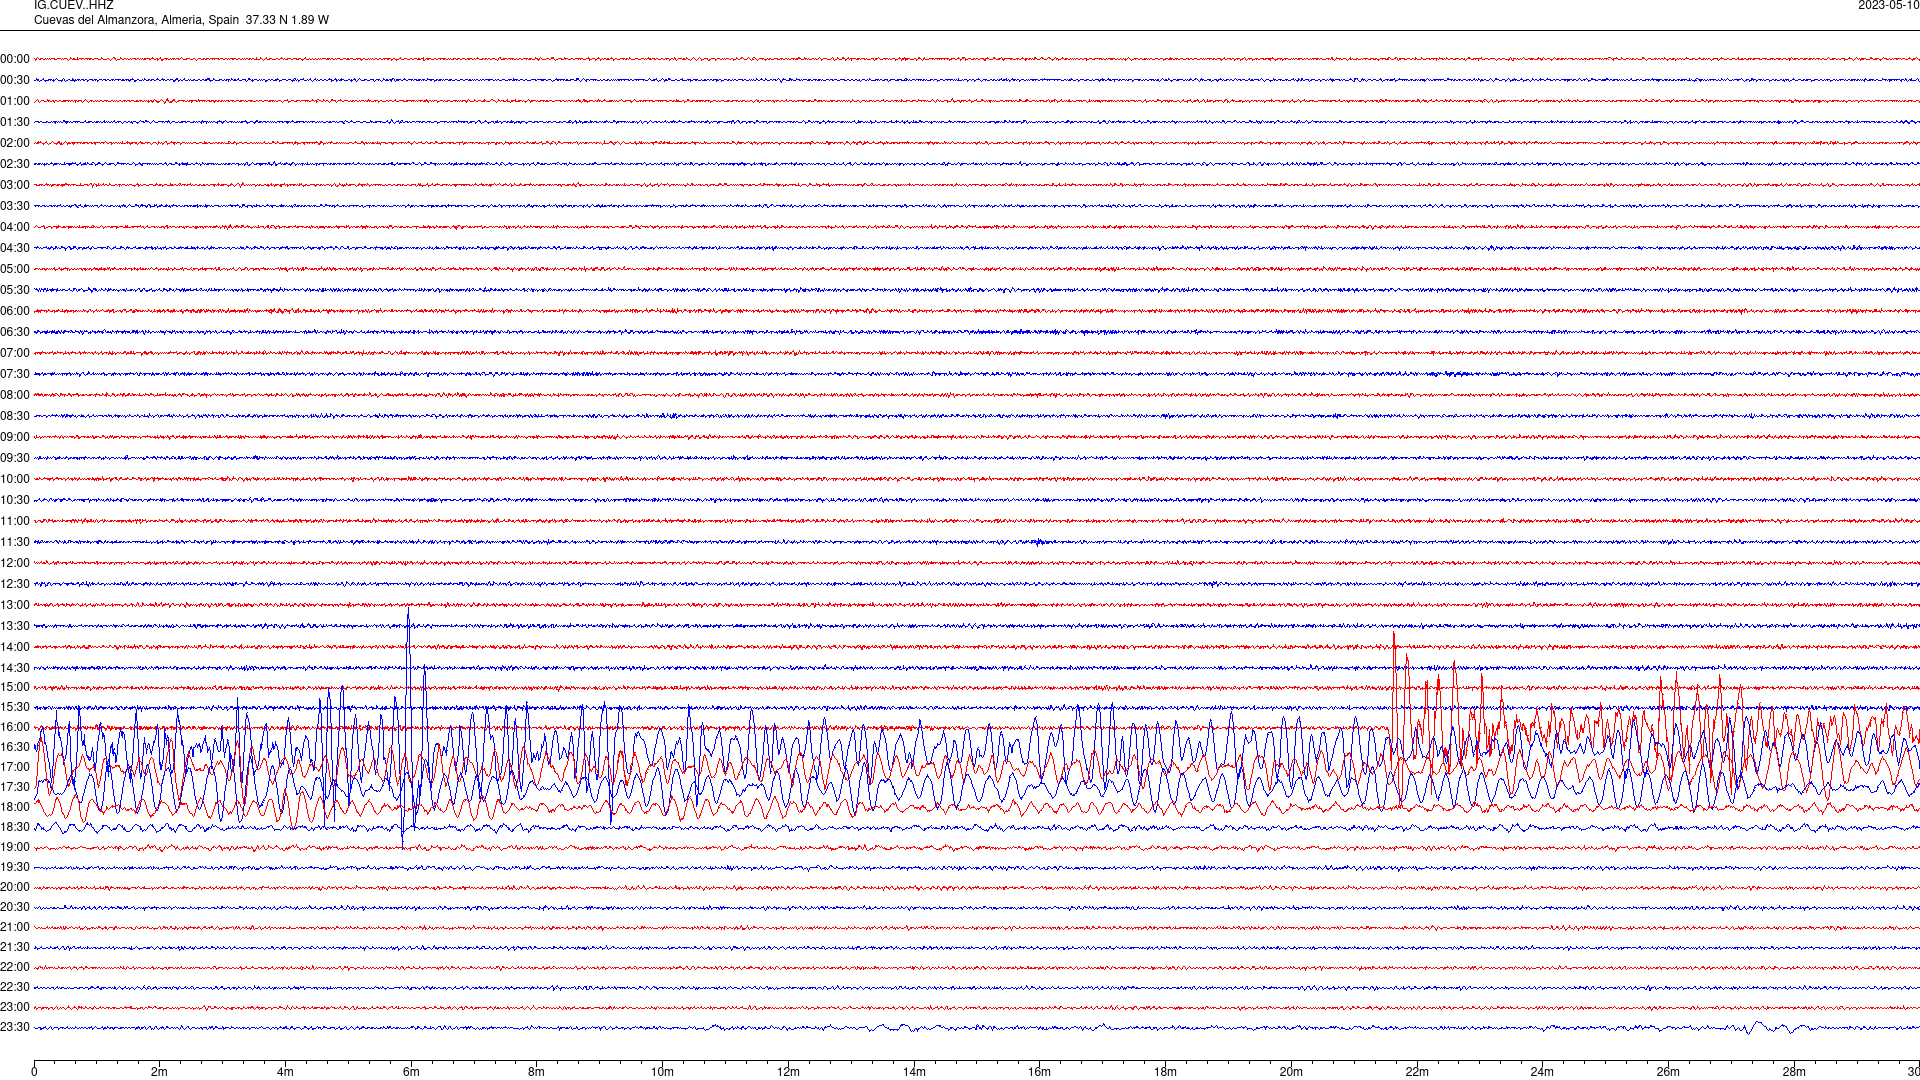Click the date 2023-05-10
The image size is (1920, 1080).
pyautogui.click(x=1888, y=5)
